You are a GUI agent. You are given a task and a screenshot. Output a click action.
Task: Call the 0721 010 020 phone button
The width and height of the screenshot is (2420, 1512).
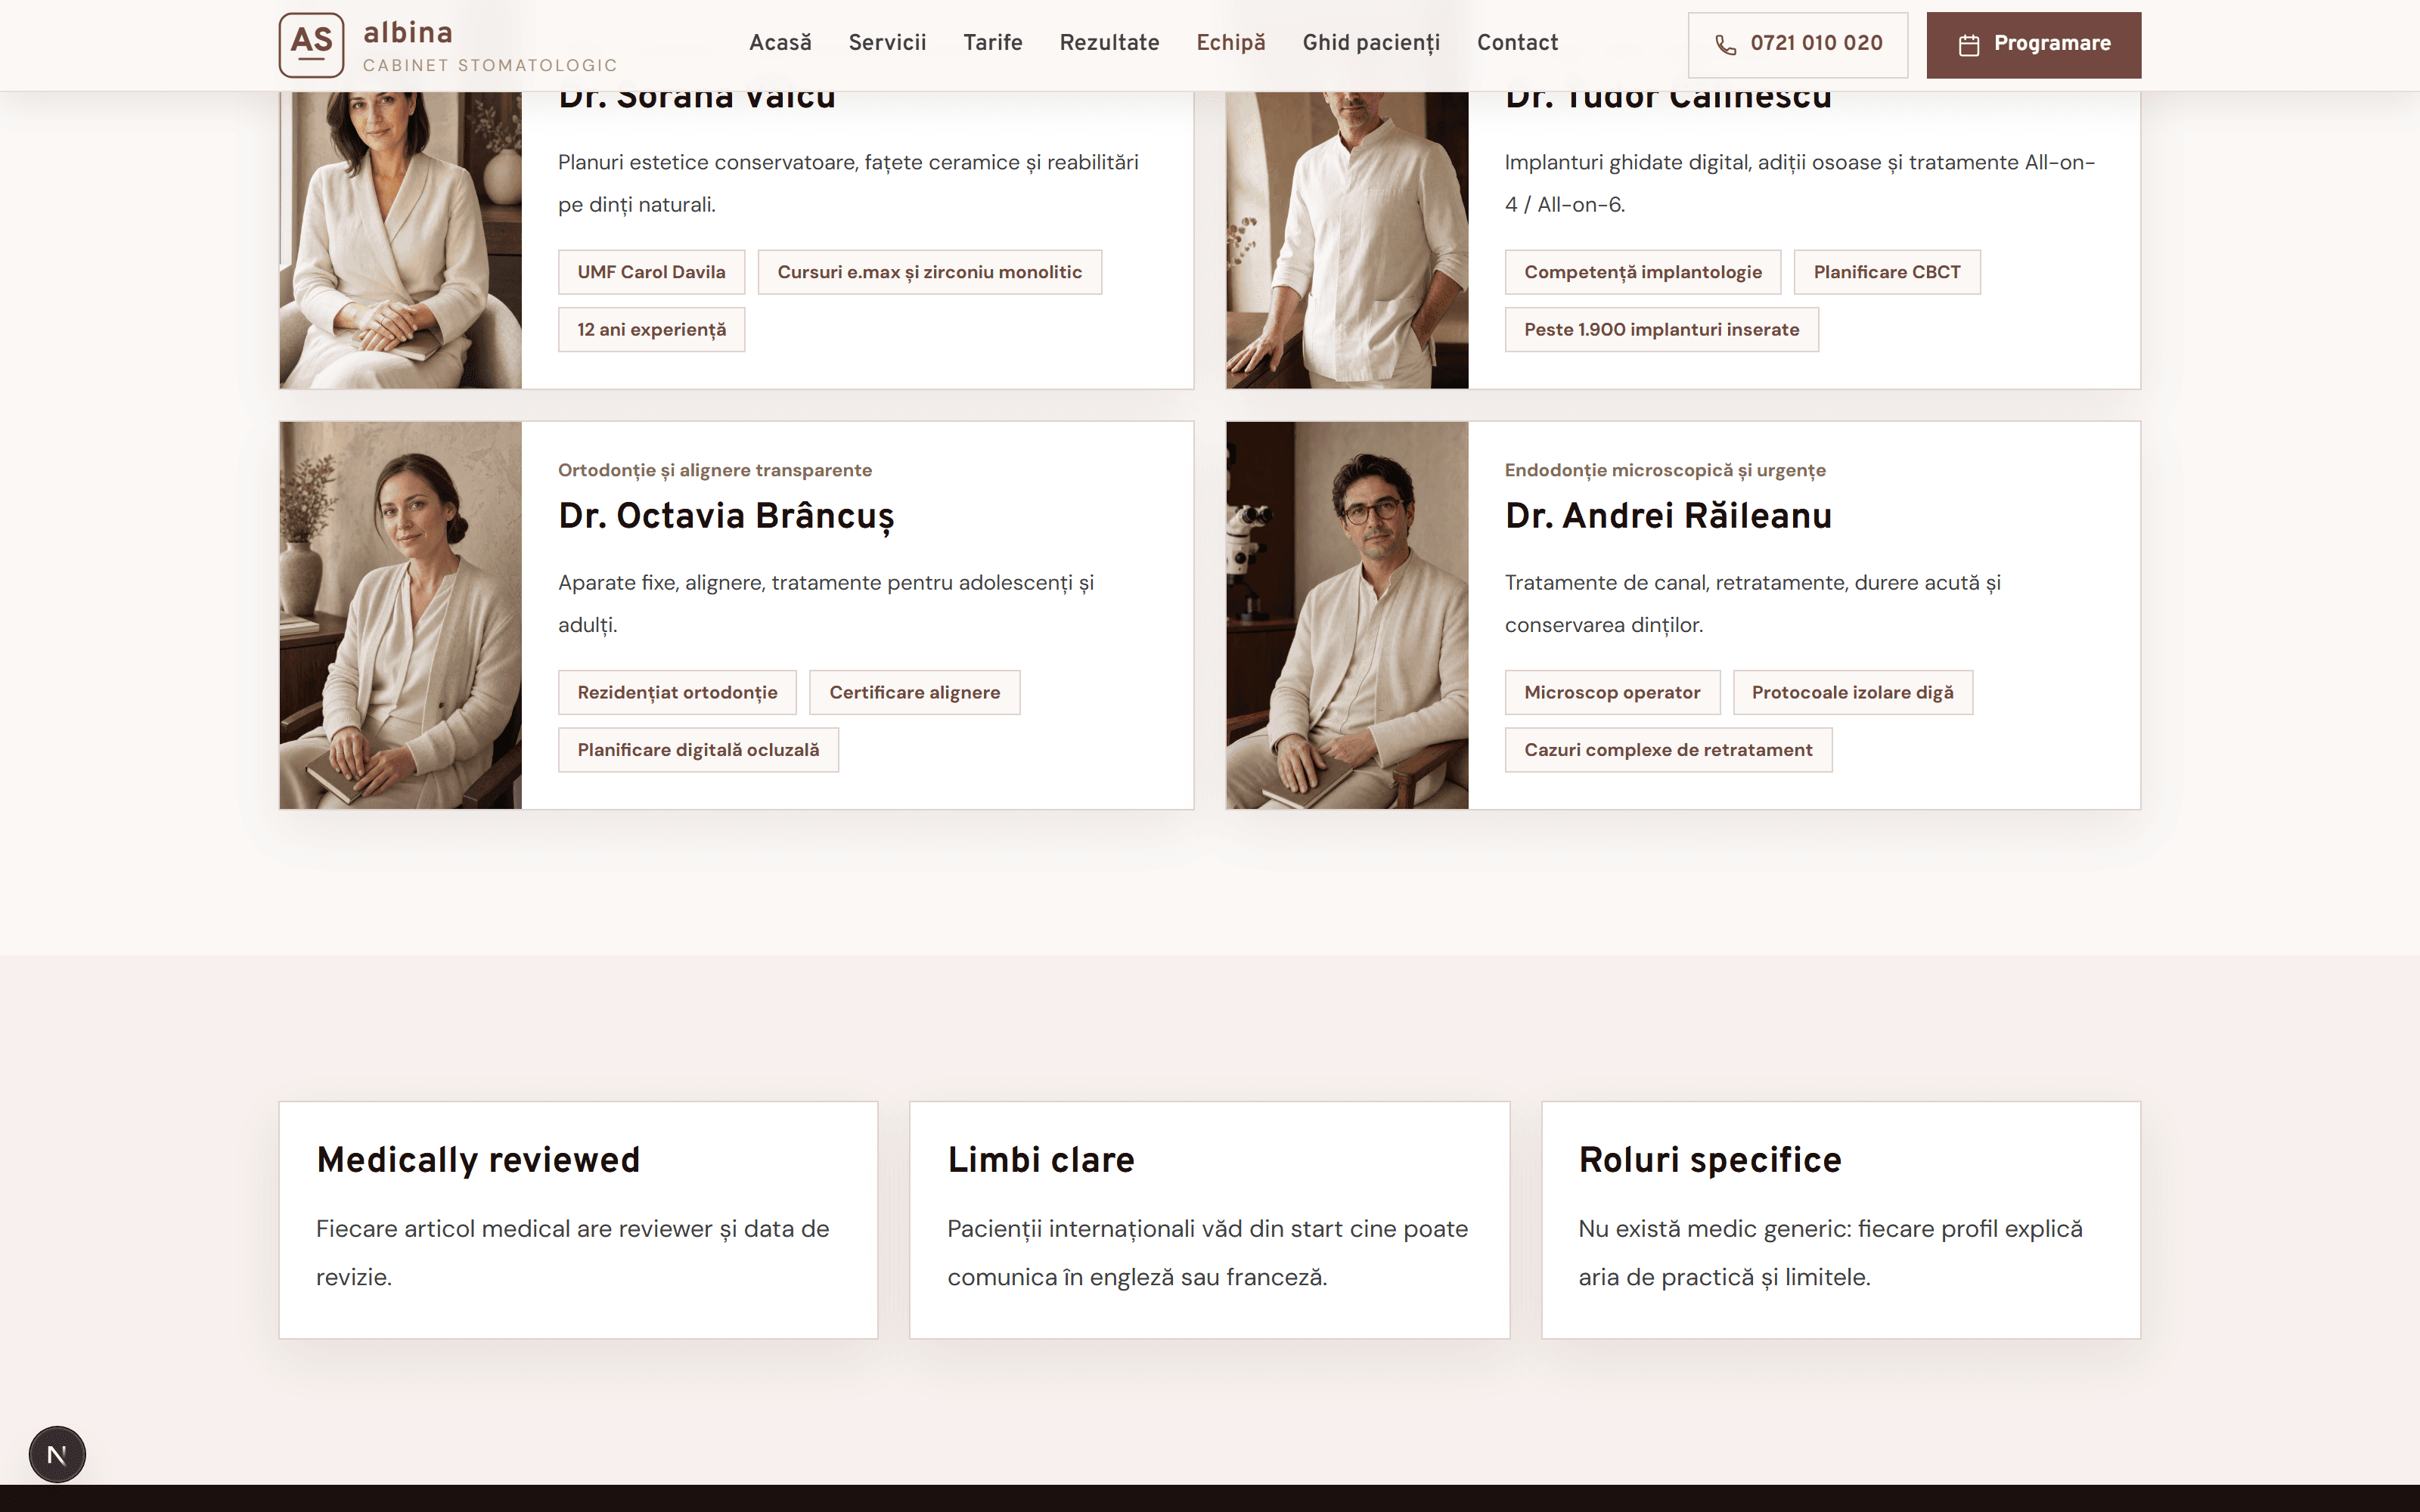tap(1797, 45)
